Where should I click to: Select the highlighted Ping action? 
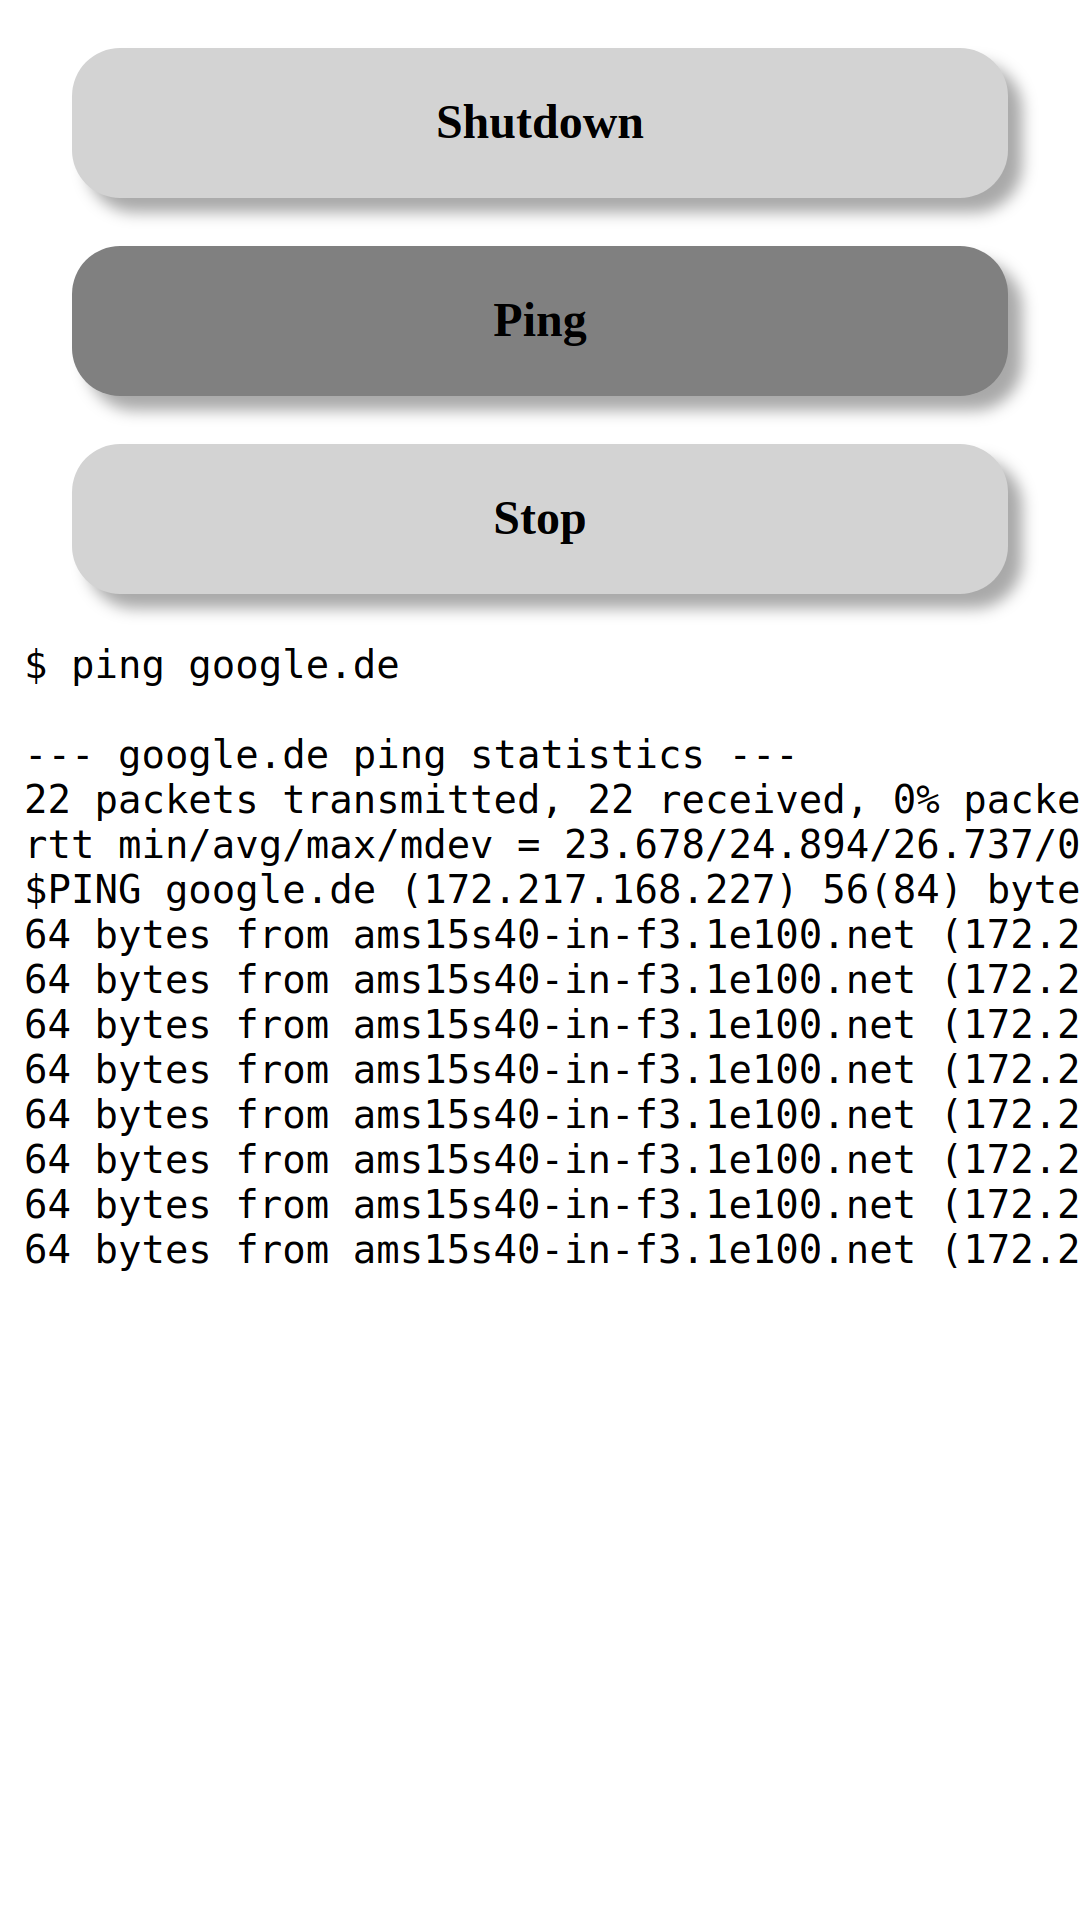pyautogui.click(x=540, y=320)
